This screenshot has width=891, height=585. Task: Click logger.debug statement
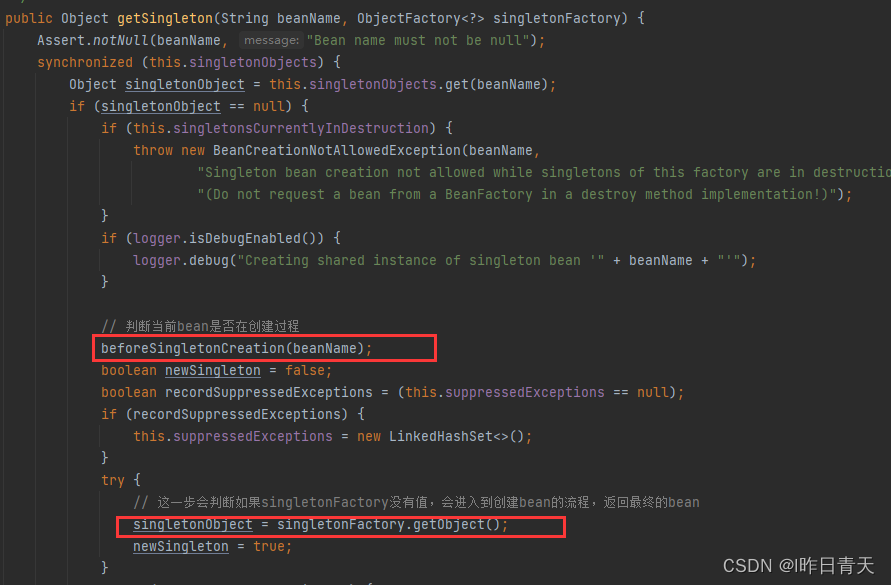(444, 260)
